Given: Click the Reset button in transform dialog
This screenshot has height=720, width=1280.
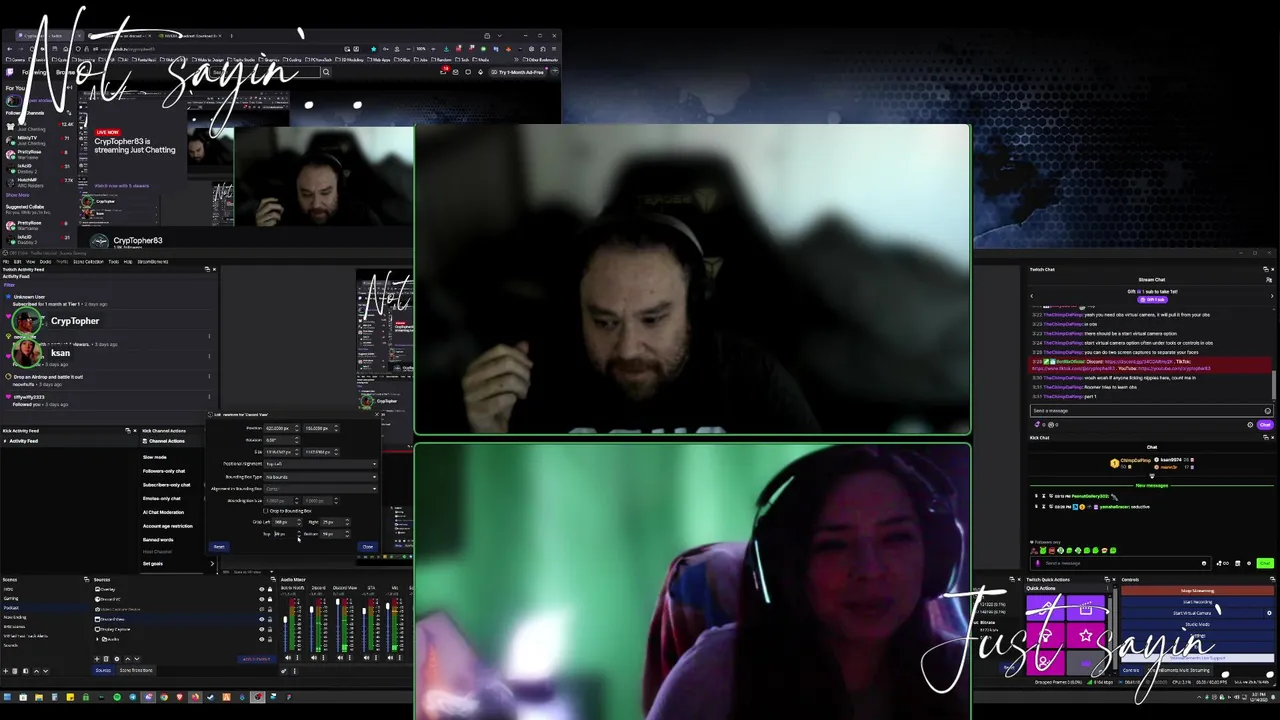Looking at the screenshot, I should pos(219,547).
